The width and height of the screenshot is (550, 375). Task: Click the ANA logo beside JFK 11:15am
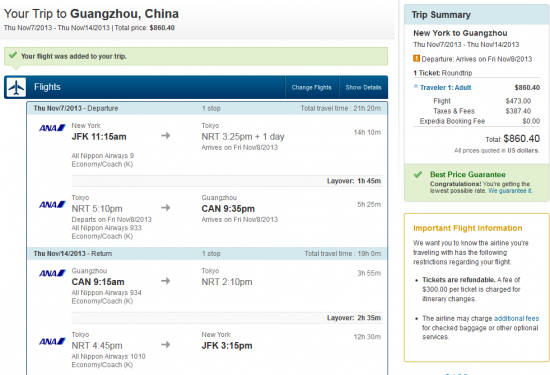point(52,128)
